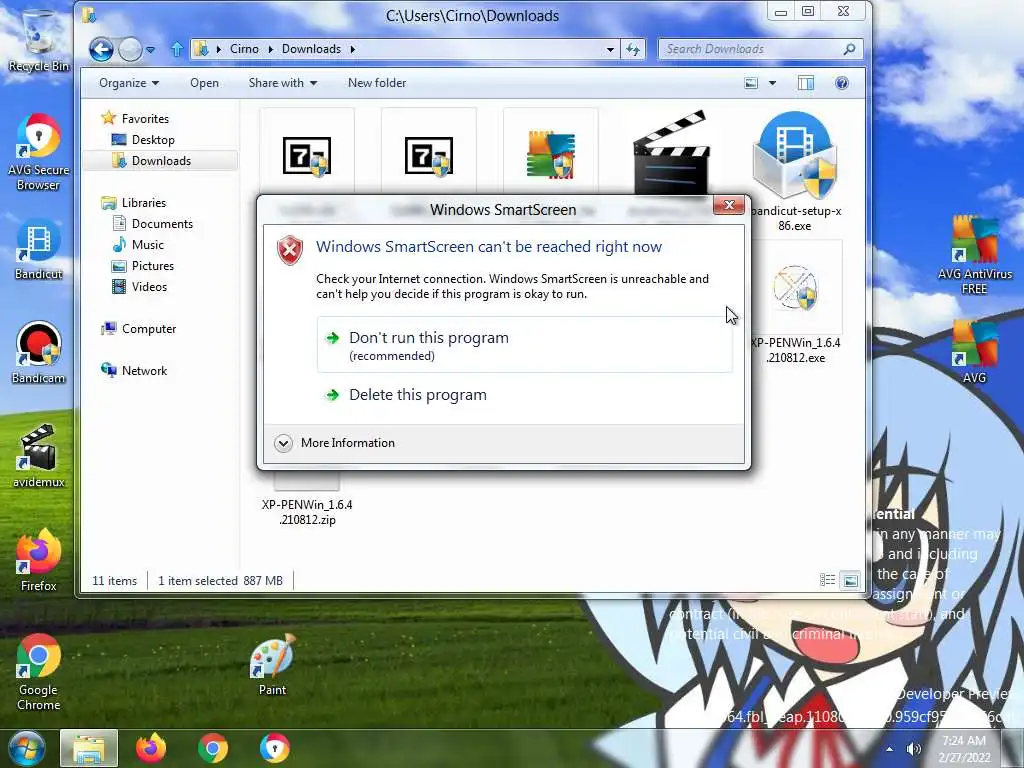Viewport: 1024px width, 768px height.
Task: Select Downloads in the navigation pane
Action: click(161, 161)
